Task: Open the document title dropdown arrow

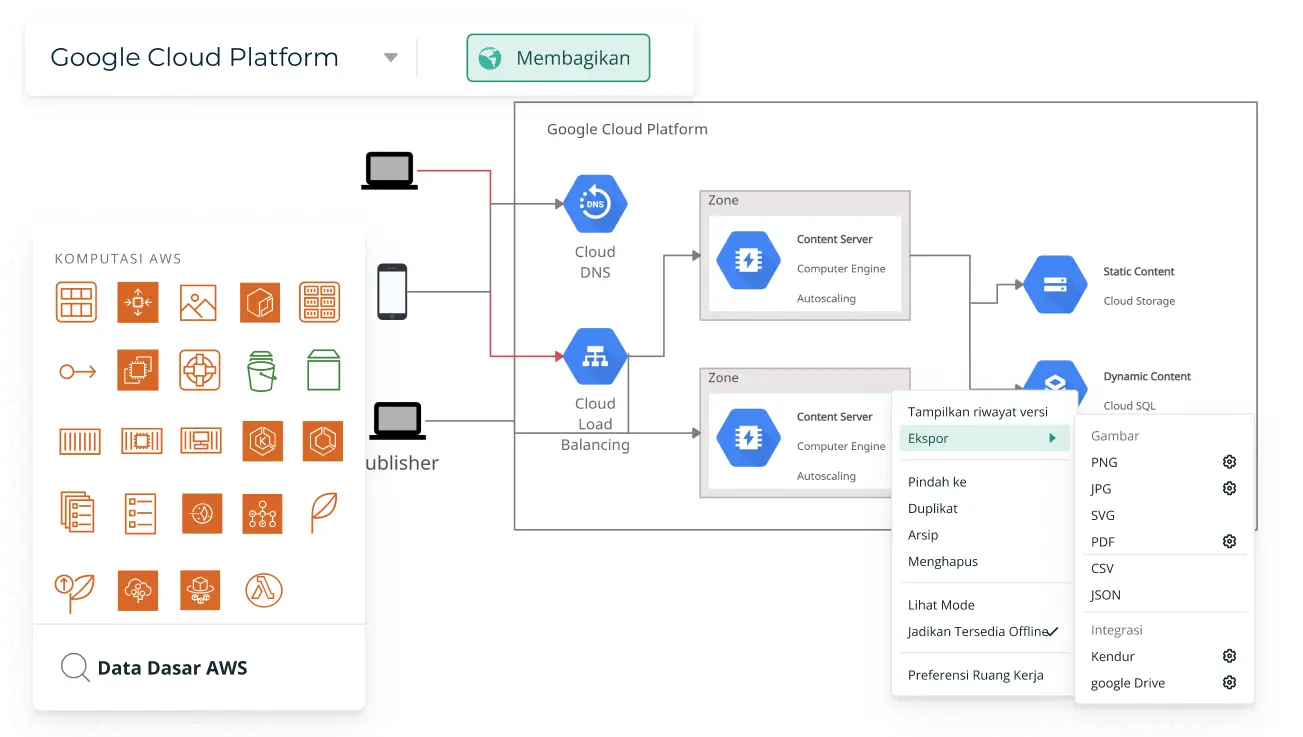Action: tap(391, 58)
